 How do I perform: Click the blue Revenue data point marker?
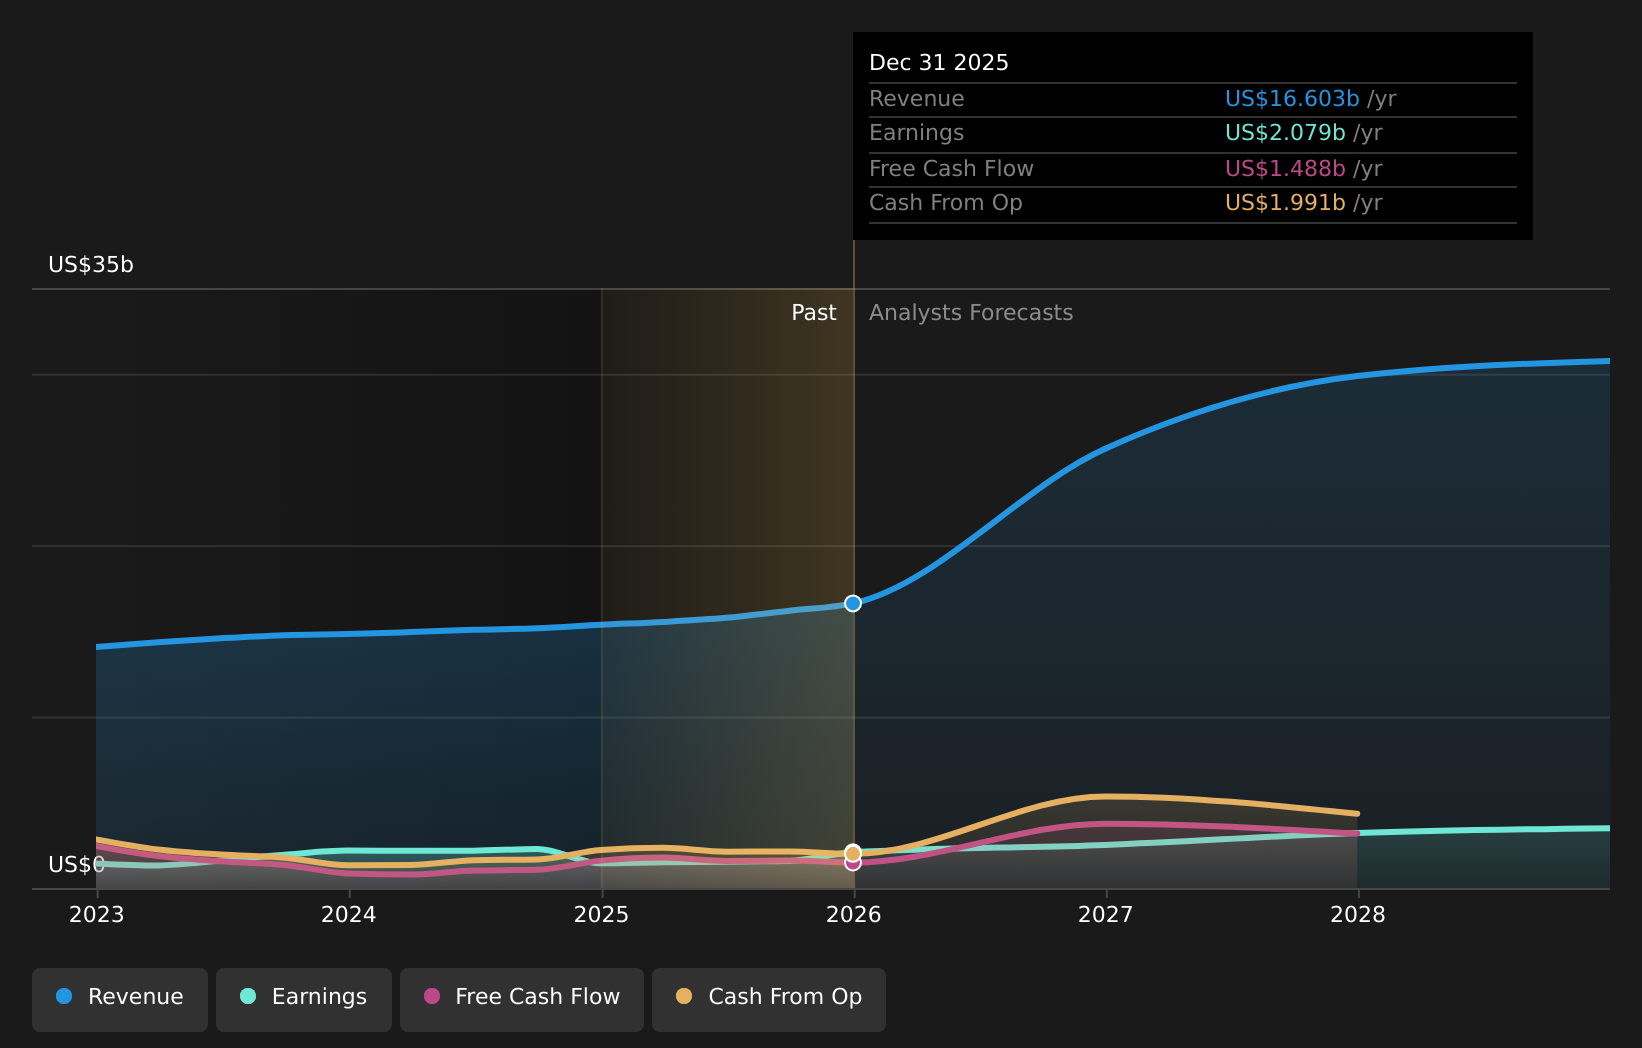pos(853,603)
